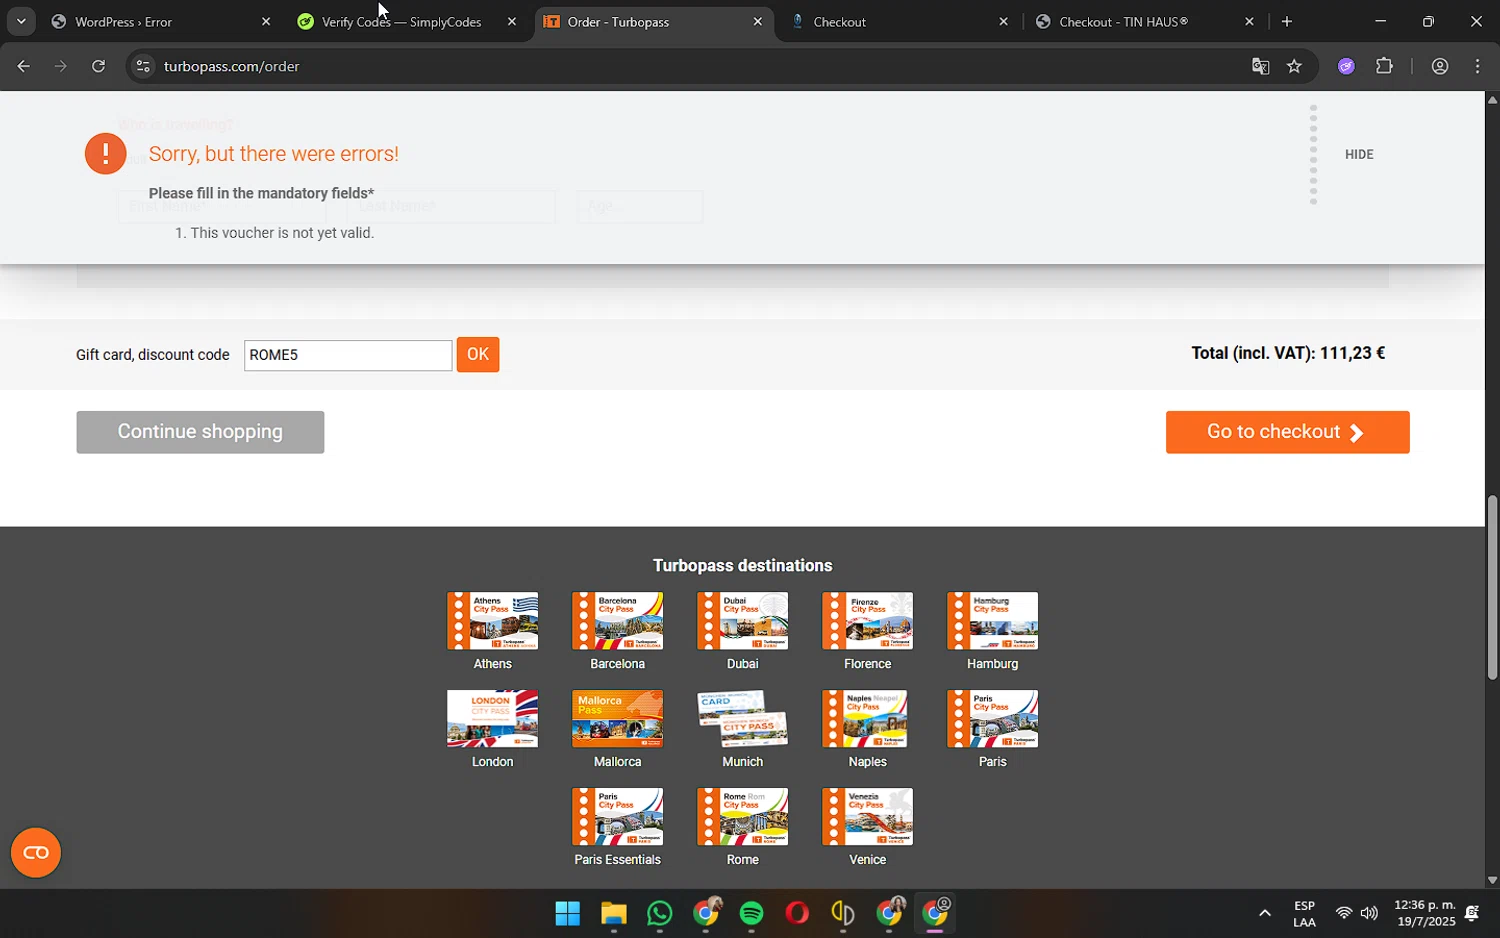
Task: Go back to previous page
Action: [x=23, y=66]
